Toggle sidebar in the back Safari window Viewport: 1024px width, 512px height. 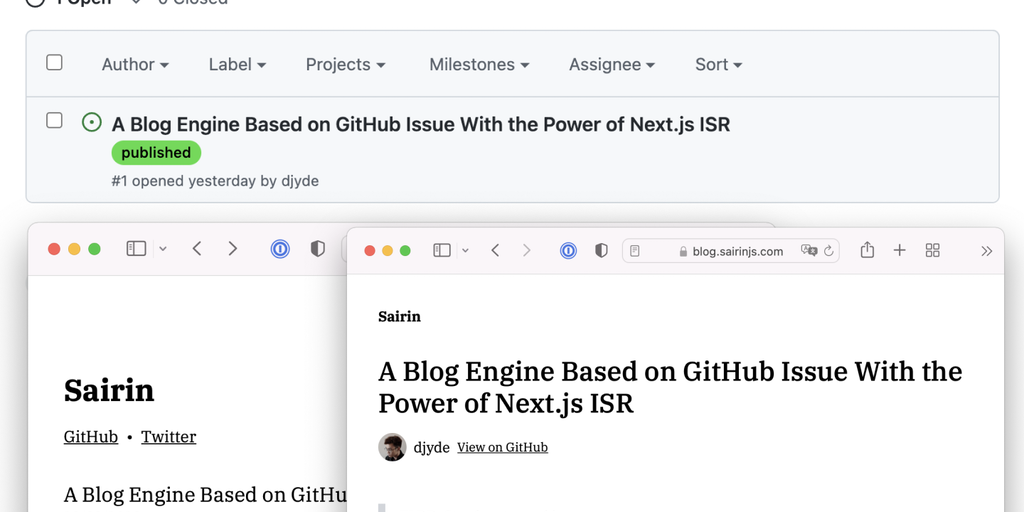[x=136, y=249]
